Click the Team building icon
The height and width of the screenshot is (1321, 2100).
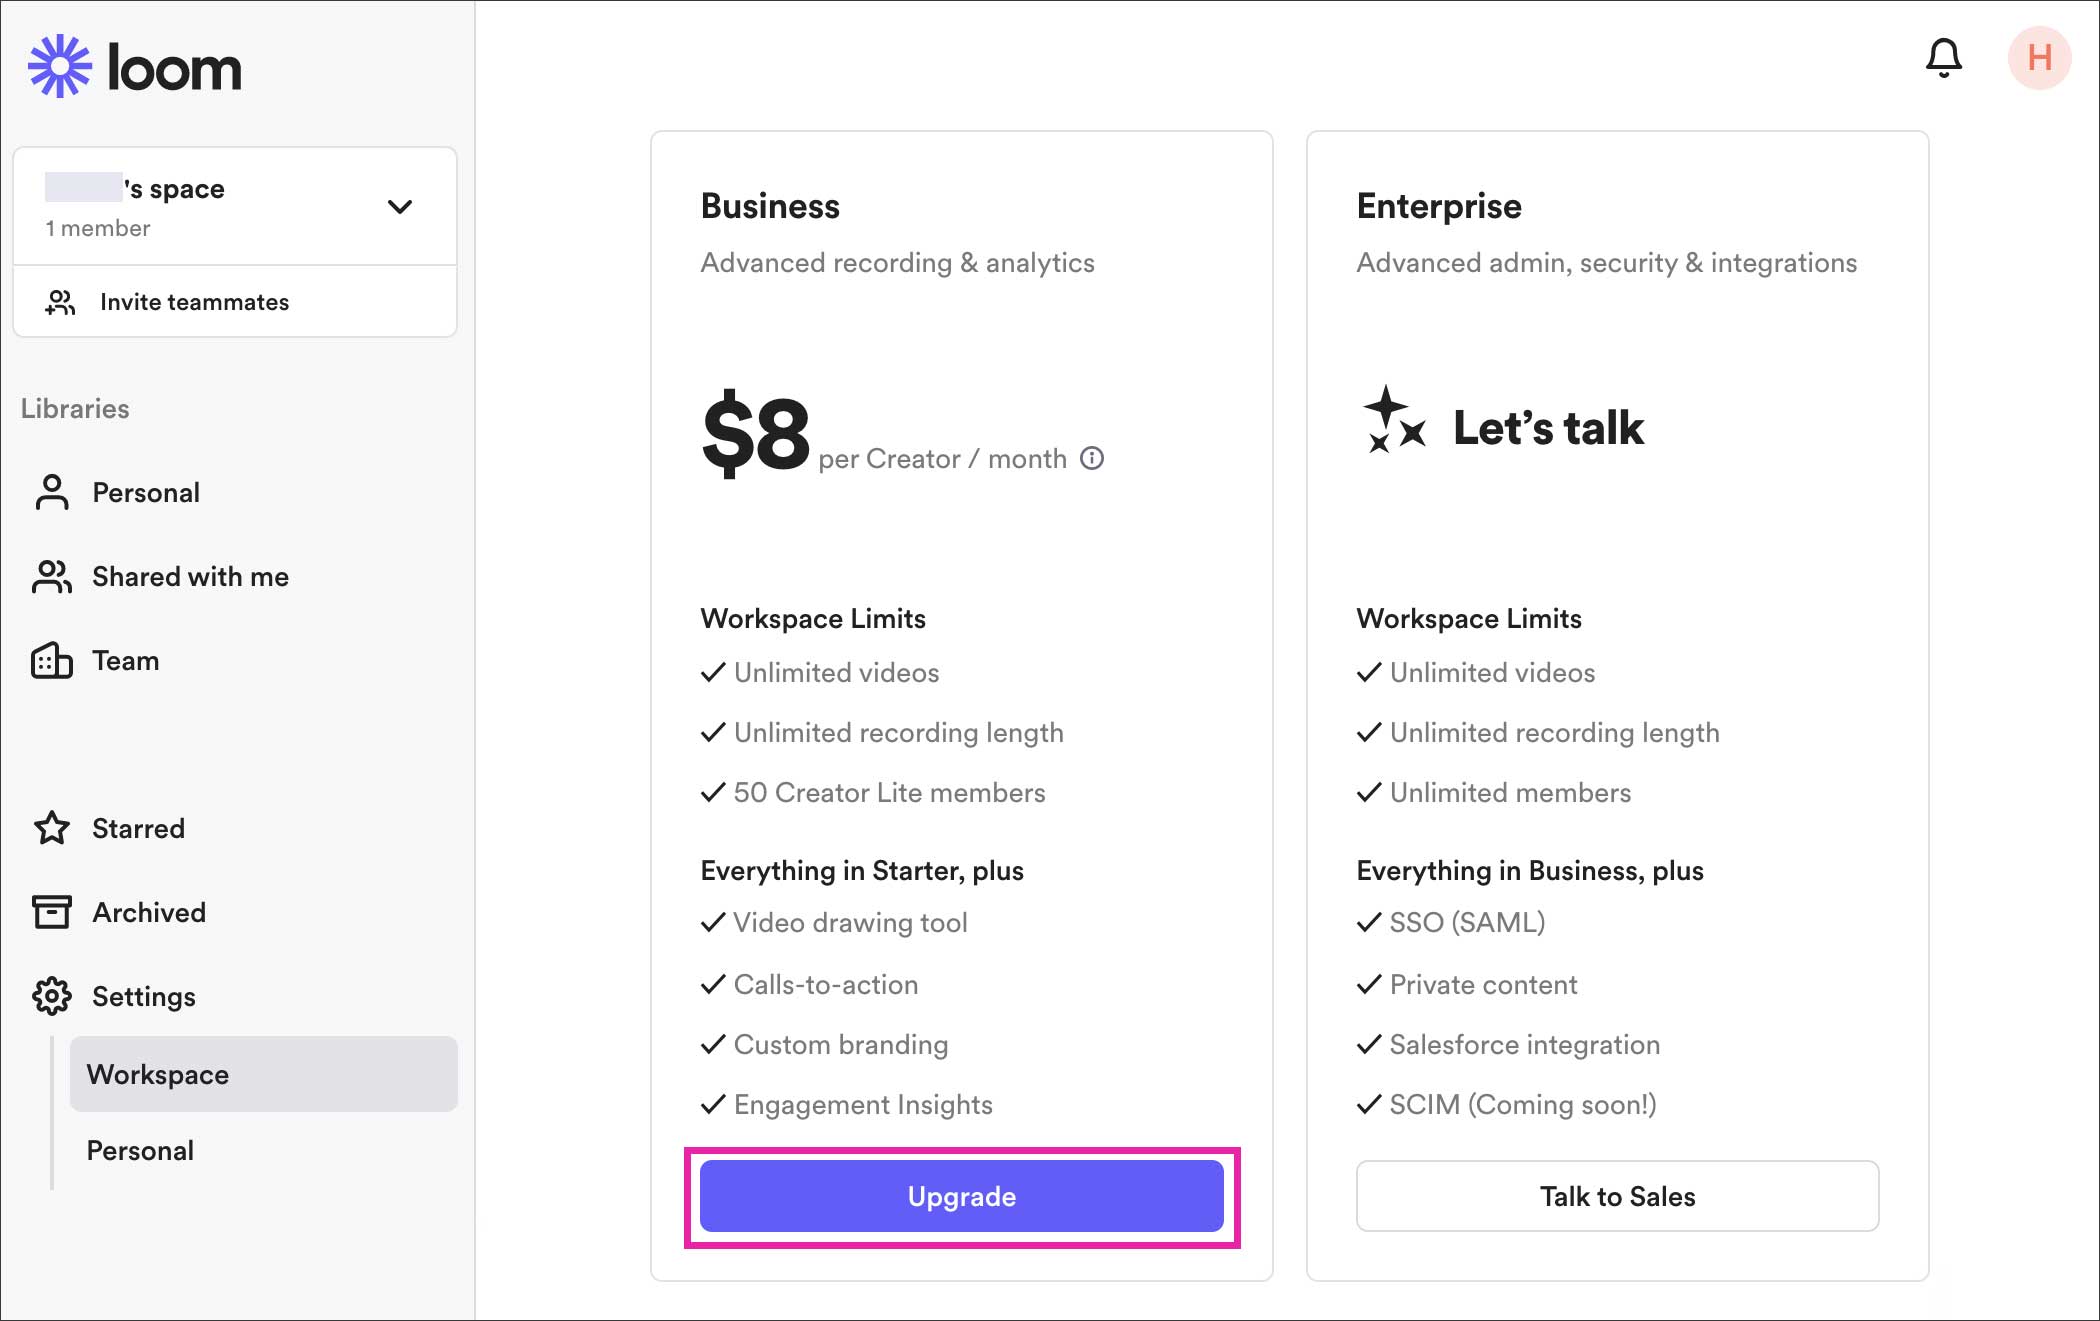pos(52,661)
